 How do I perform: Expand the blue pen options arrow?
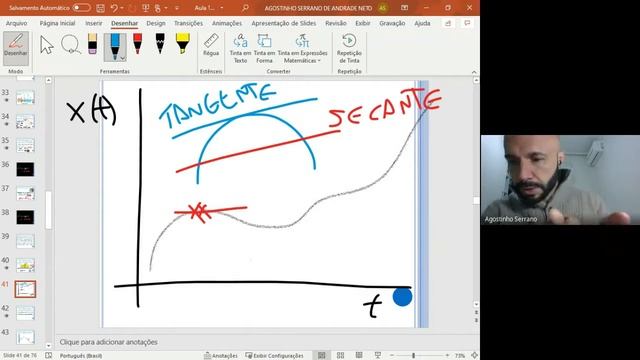(x=122, y=59)
